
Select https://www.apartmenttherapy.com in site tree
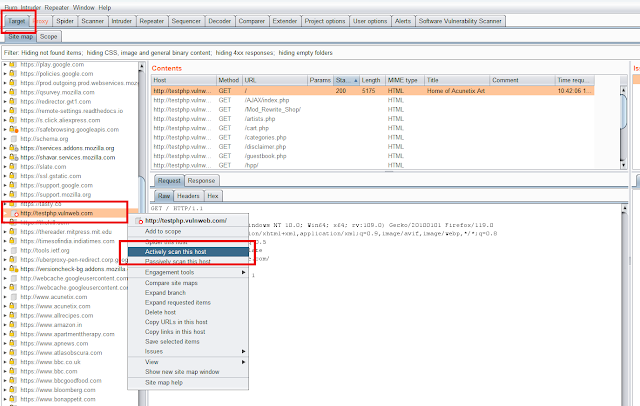point(67,334)
